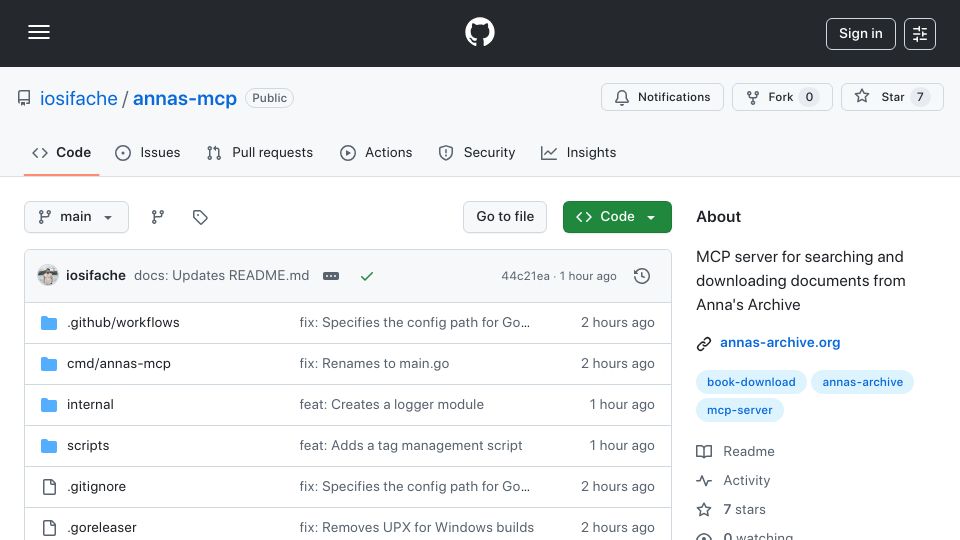
Task: View branches icon next to main
Action: [x=158, y=217]
